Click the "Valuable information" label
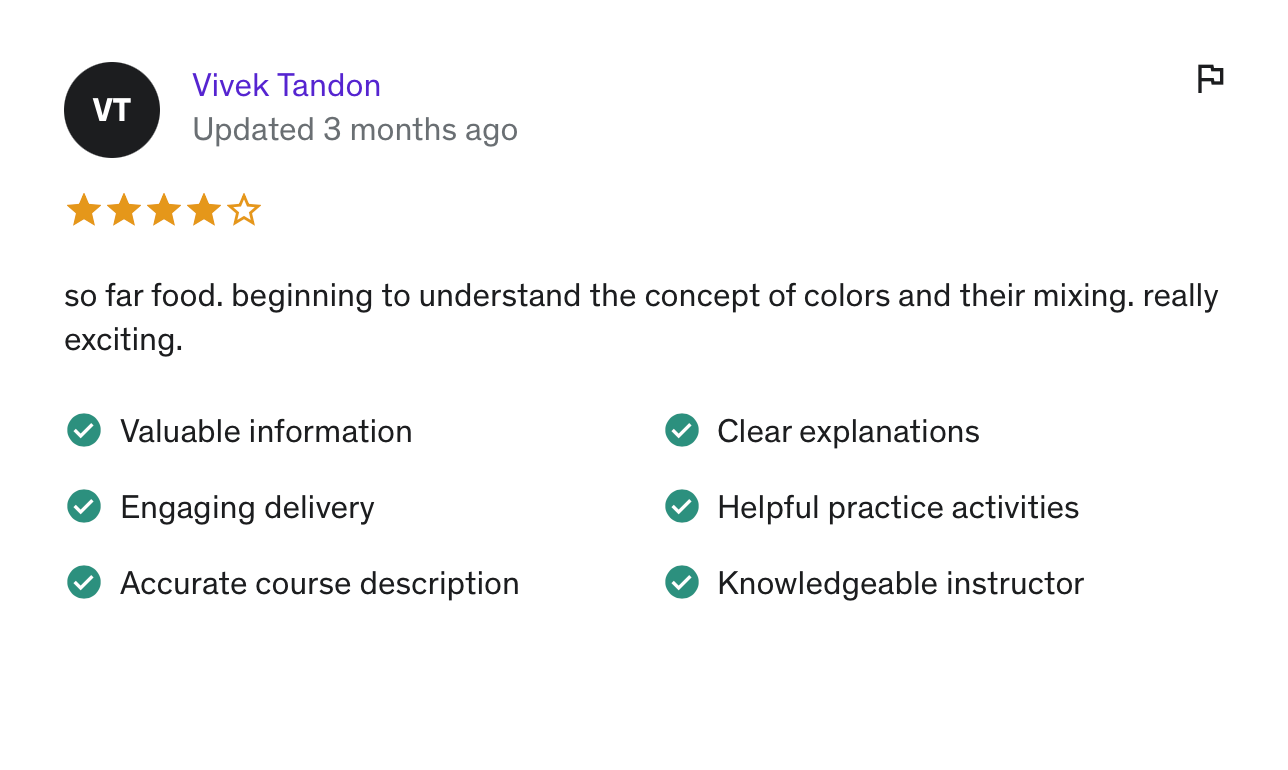 [266, 431]
